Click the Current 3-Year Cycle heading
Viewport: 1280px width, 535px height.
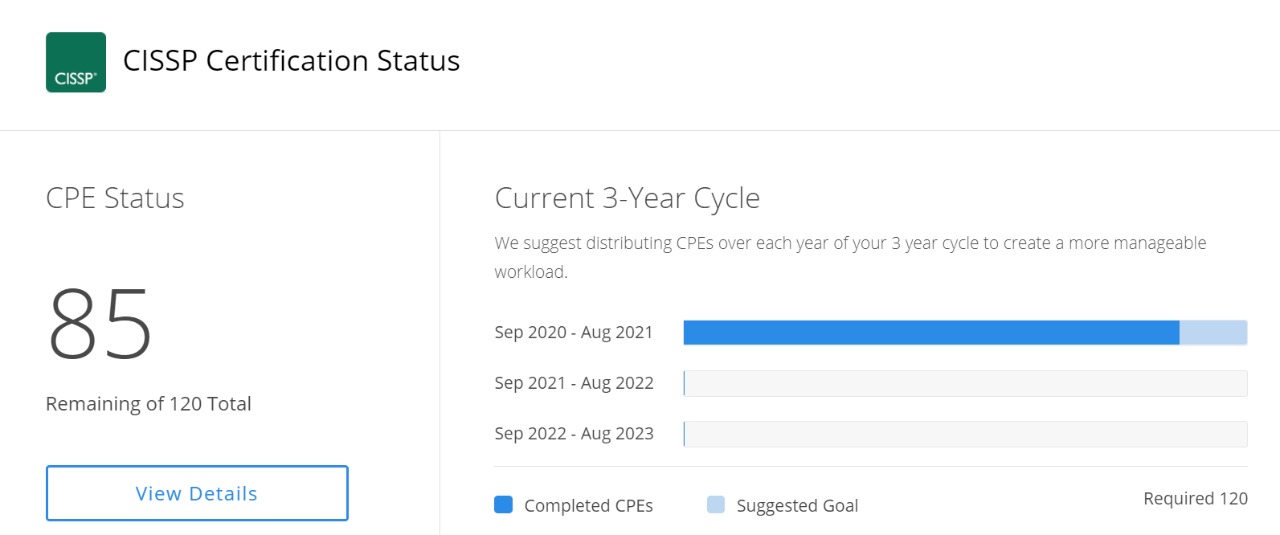pyautogui.click(x=627, y=198)
